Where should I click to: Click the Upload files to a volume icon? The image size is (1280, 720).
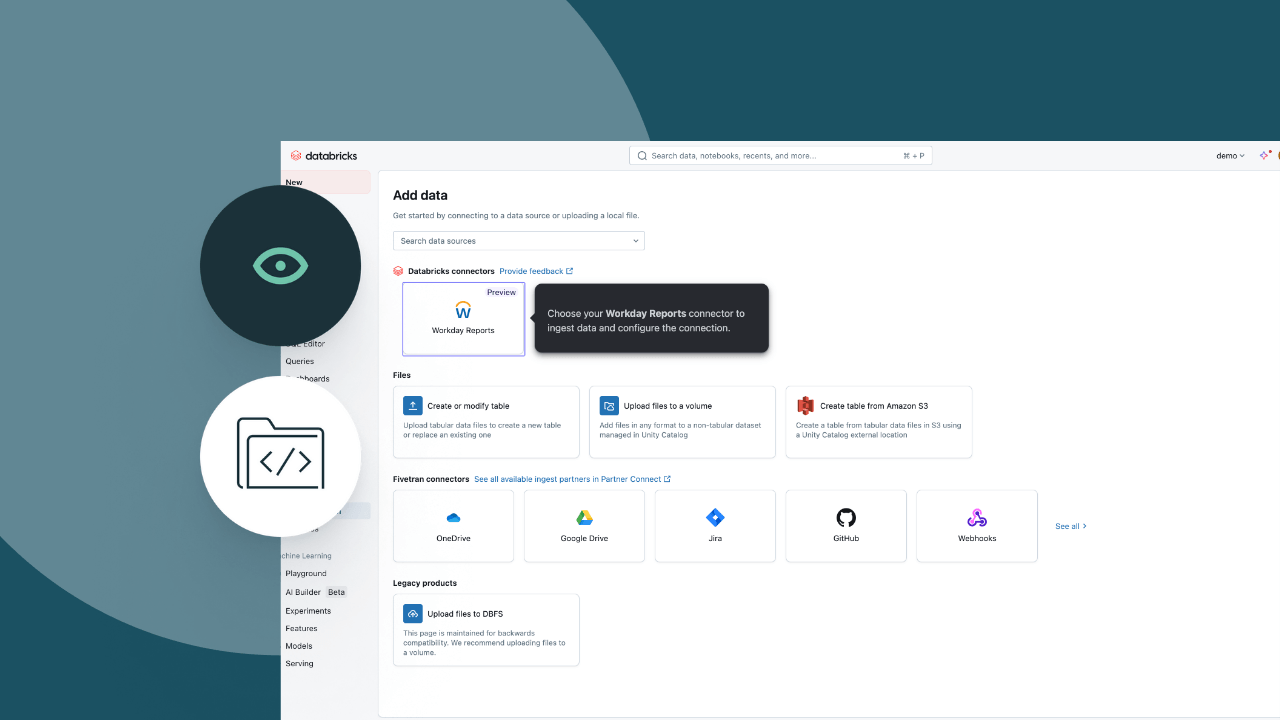609,406
